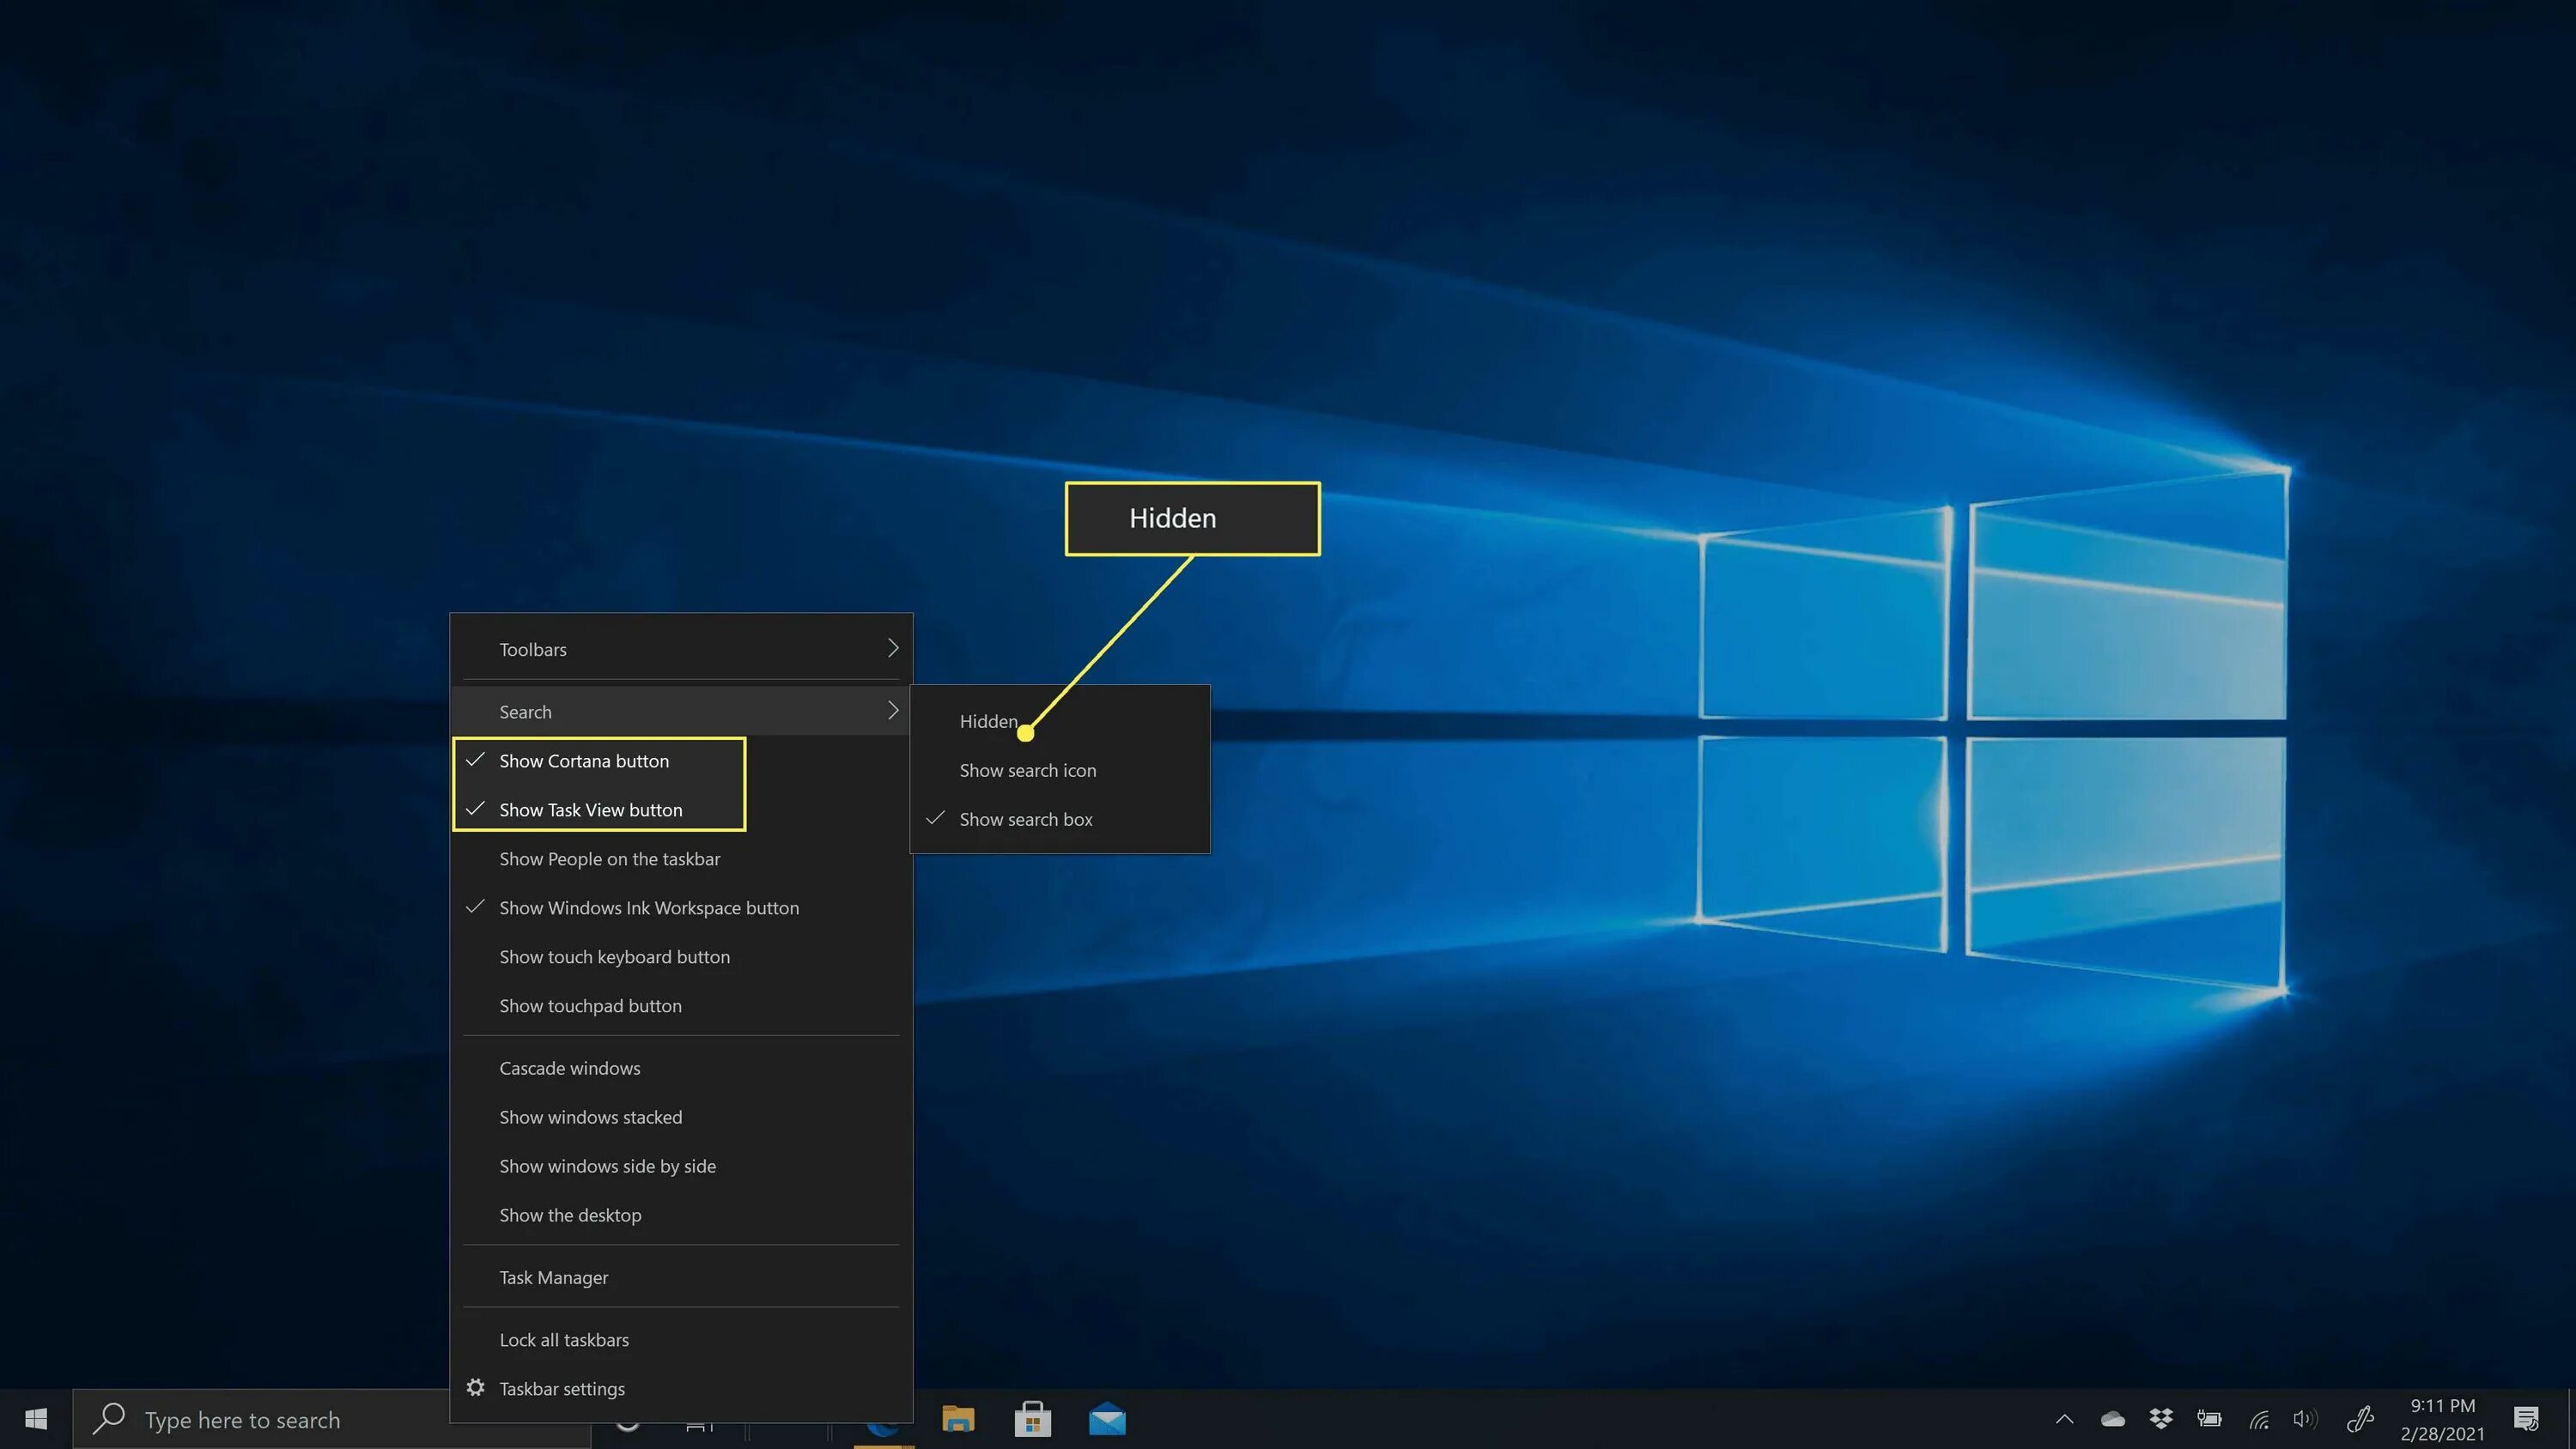Select the Show search box option
Screen dimensions: 2576x1449
tap(1025, 819)
